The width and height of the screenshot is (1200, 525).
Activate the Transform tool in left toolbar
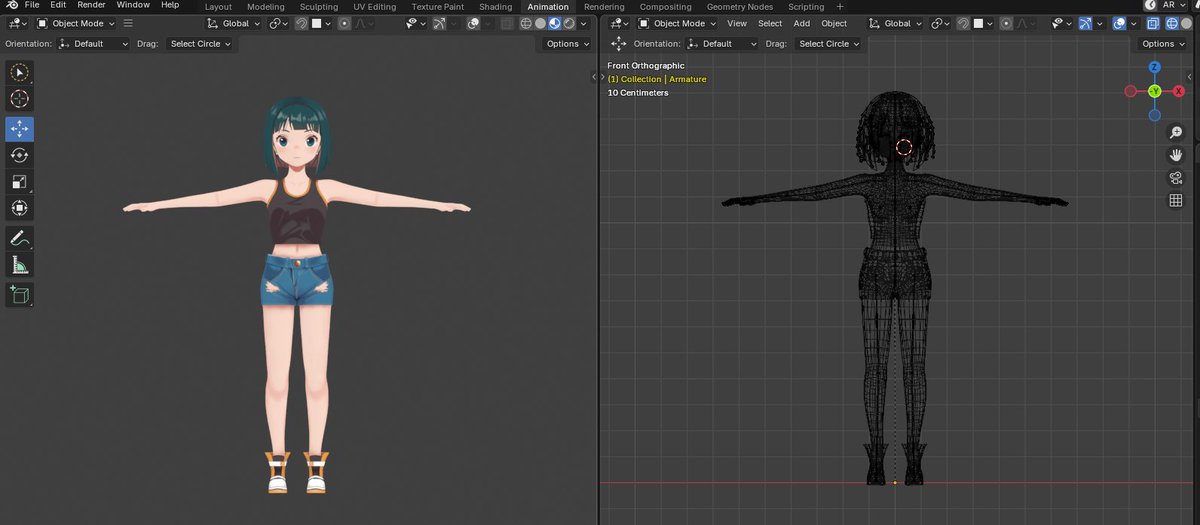(19, 208)
